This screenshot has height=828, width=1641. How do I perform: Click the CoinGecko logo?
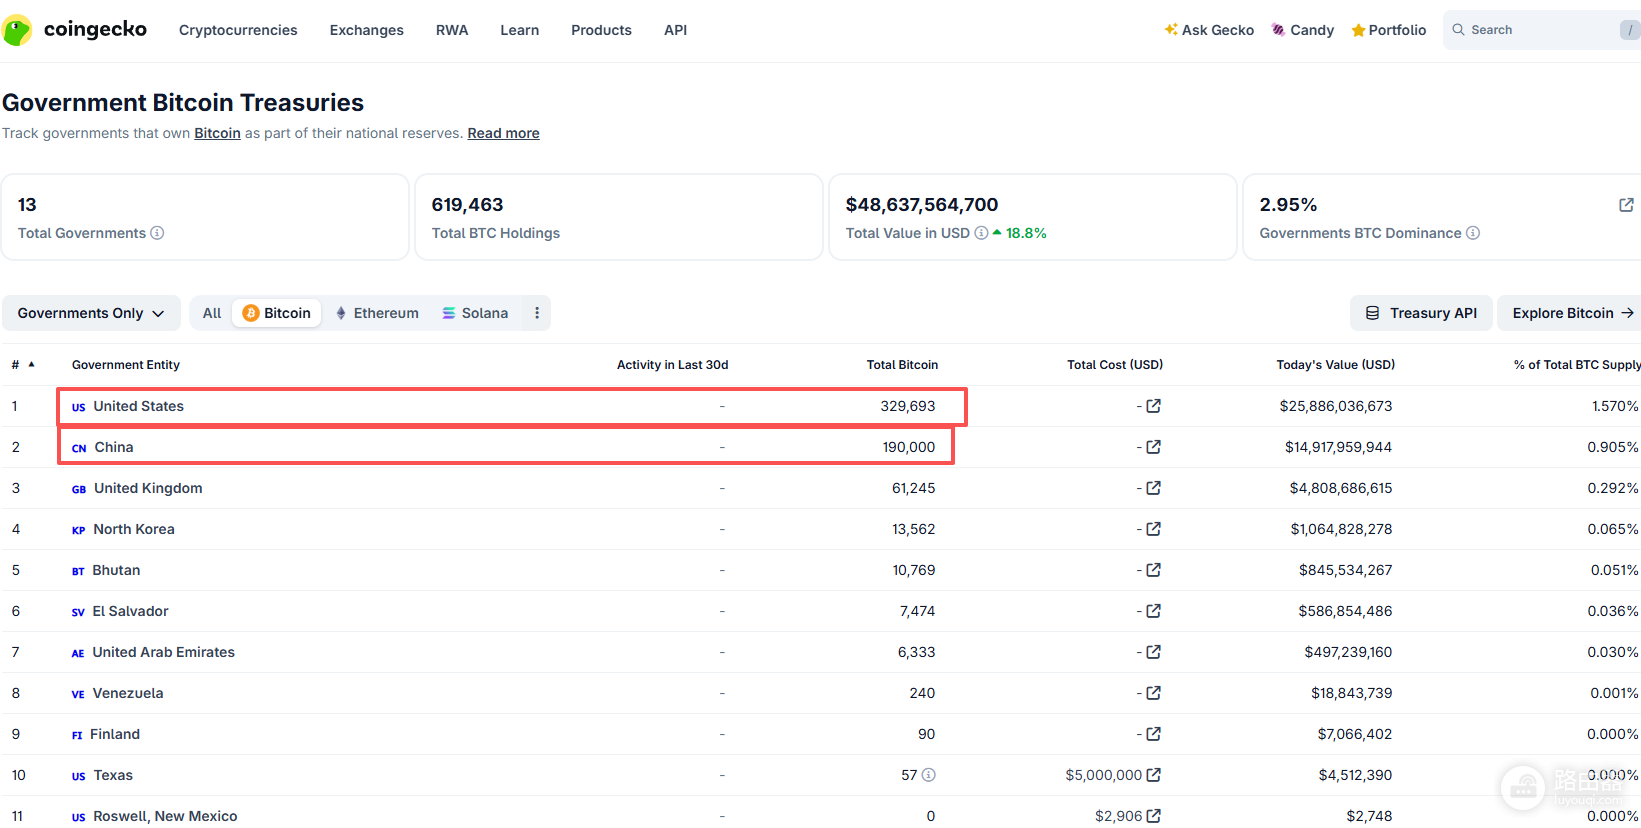pyautogui.click(x=75, y=30)
